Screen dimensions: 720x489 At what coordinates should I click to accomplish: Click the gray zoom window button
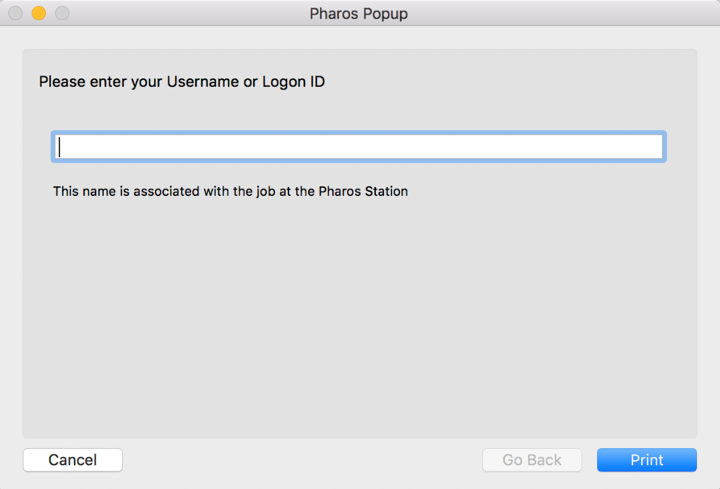[x=62, y=13]
